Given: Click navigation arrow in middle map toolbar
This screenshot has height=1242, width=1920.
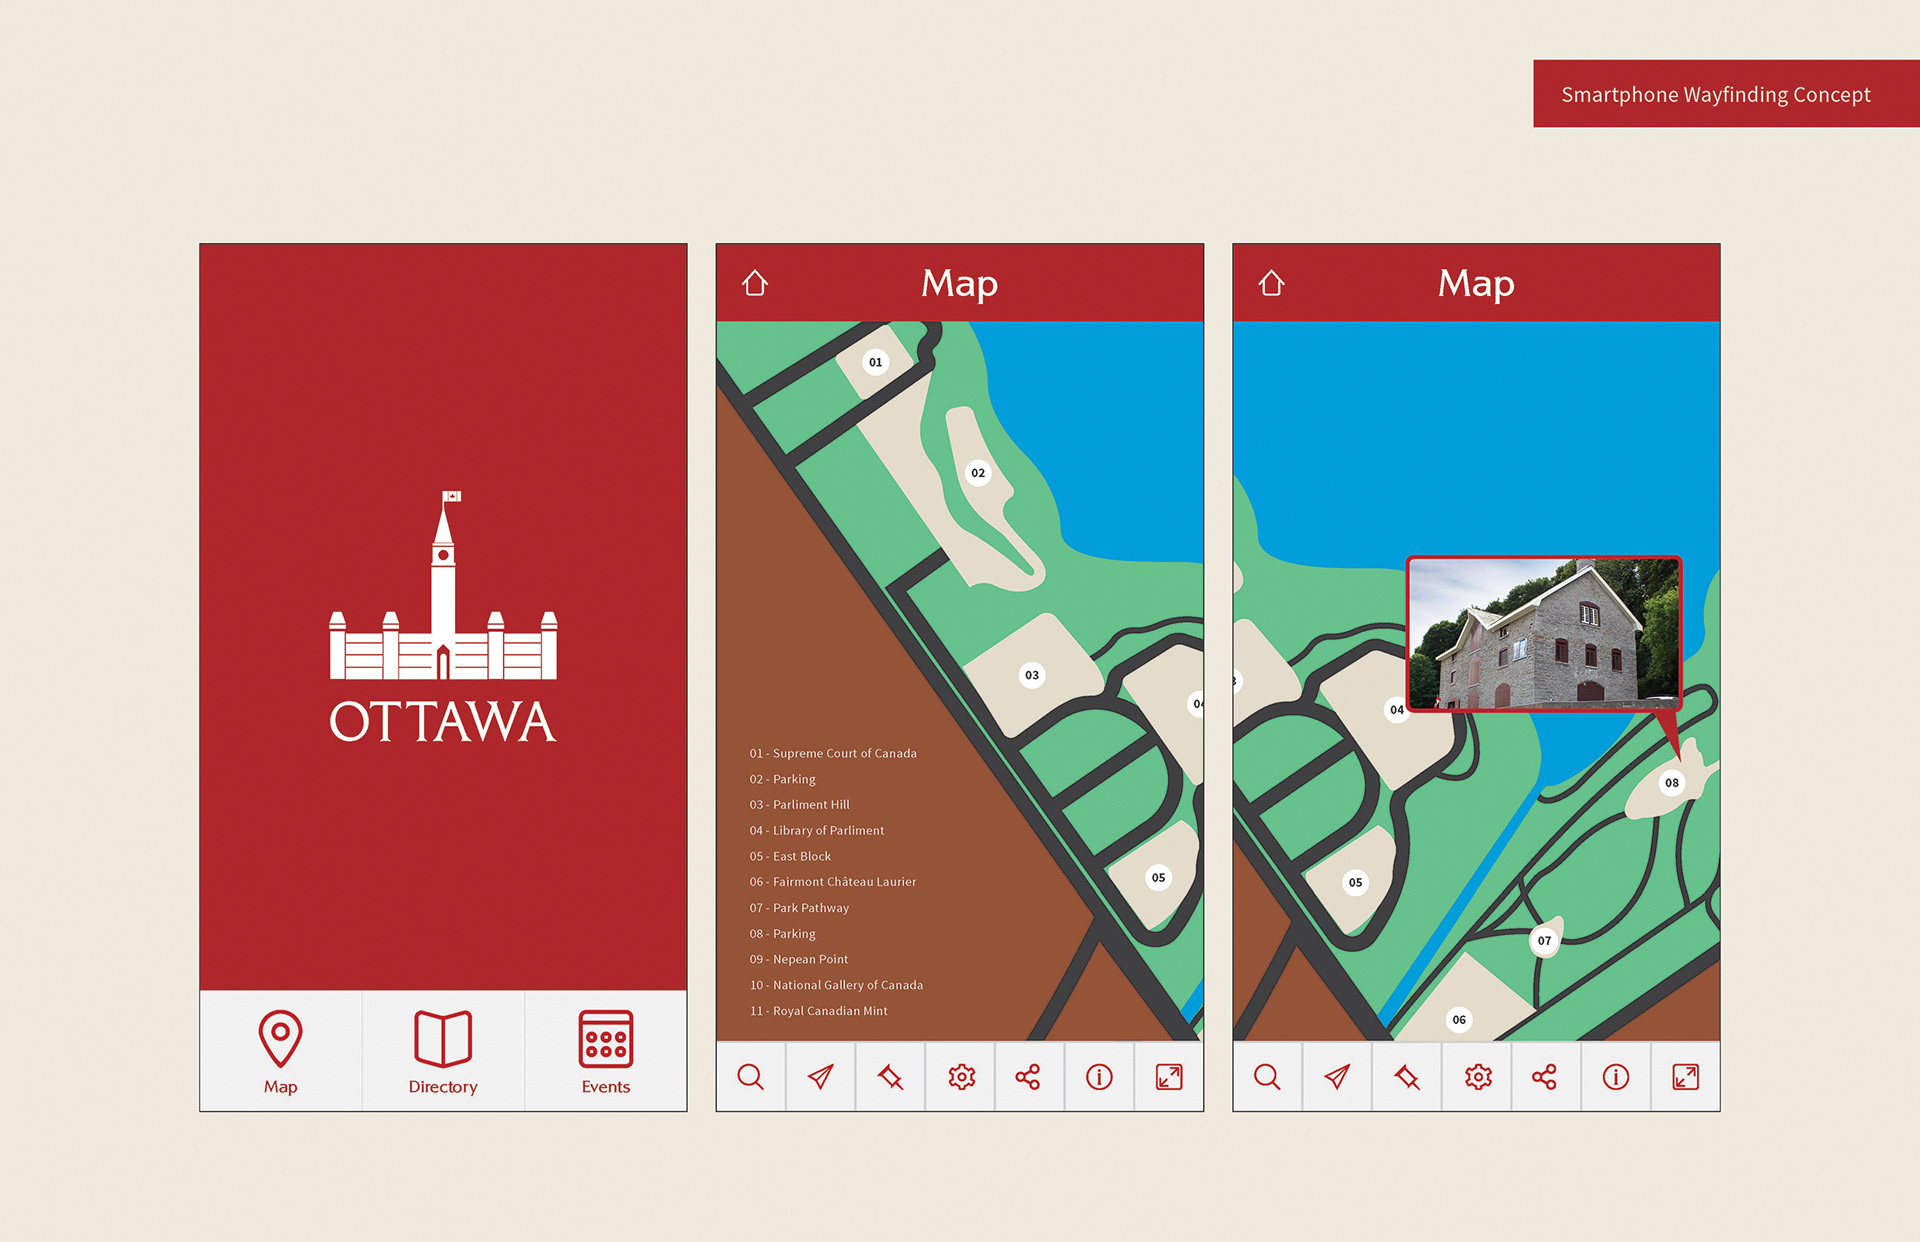Looking at the screenshot, I should click(820, 1077).
